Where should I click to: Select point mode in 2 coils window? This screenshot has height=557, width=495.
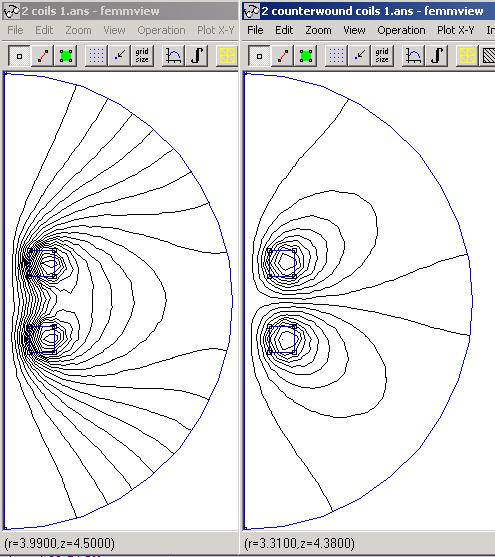click(19, 56)
